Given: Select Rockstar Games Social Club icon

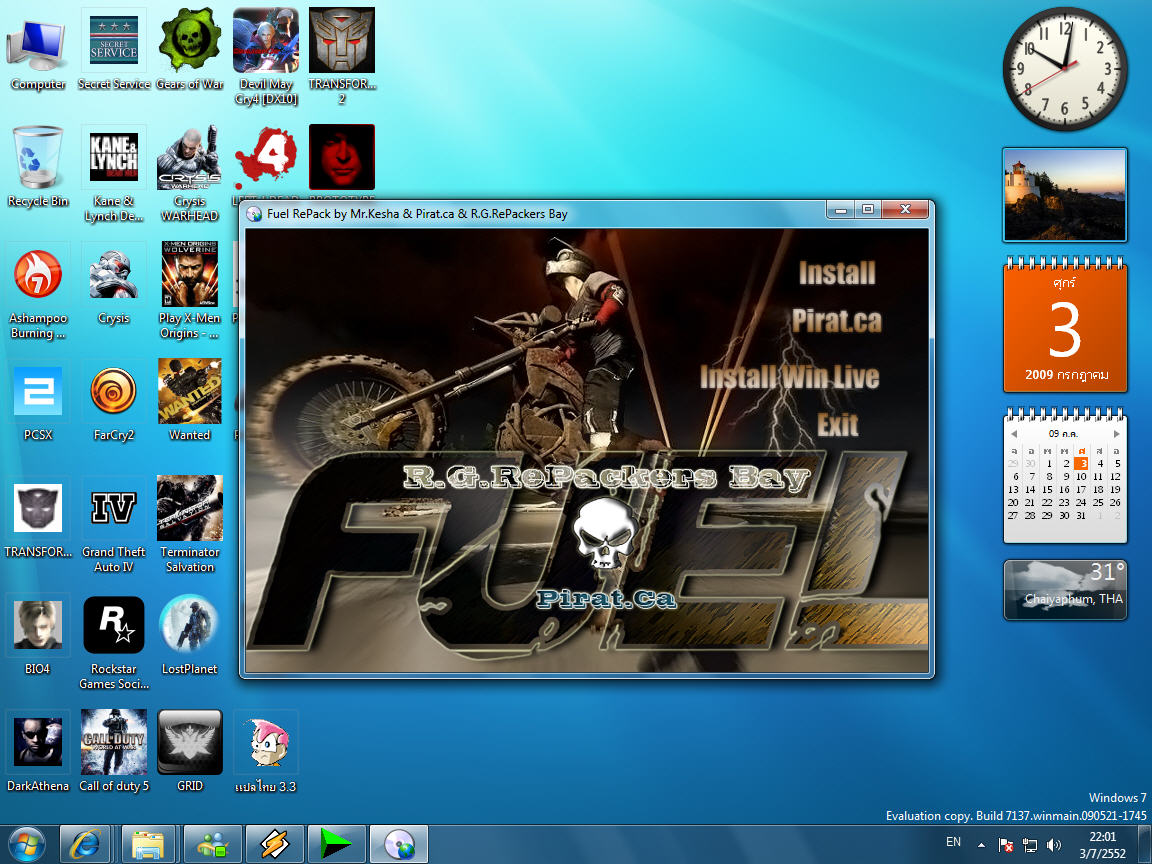Looking at the screenshot, I should coord(113,624).
